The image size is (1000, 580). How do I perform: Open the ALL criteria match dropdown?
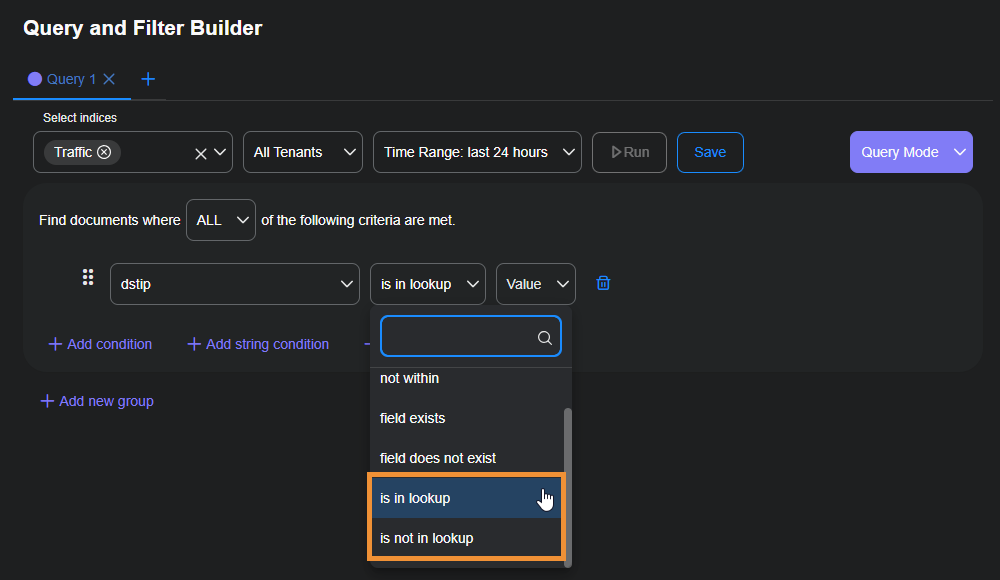click(221, 220)
